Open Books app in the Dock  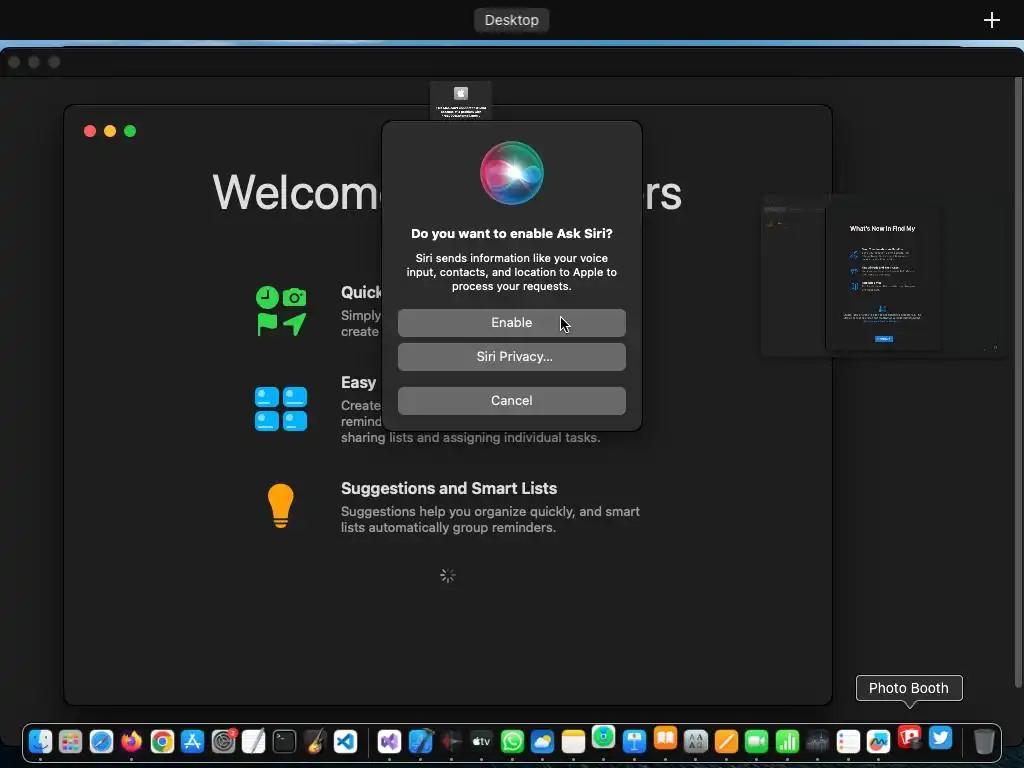click(665, 739)
